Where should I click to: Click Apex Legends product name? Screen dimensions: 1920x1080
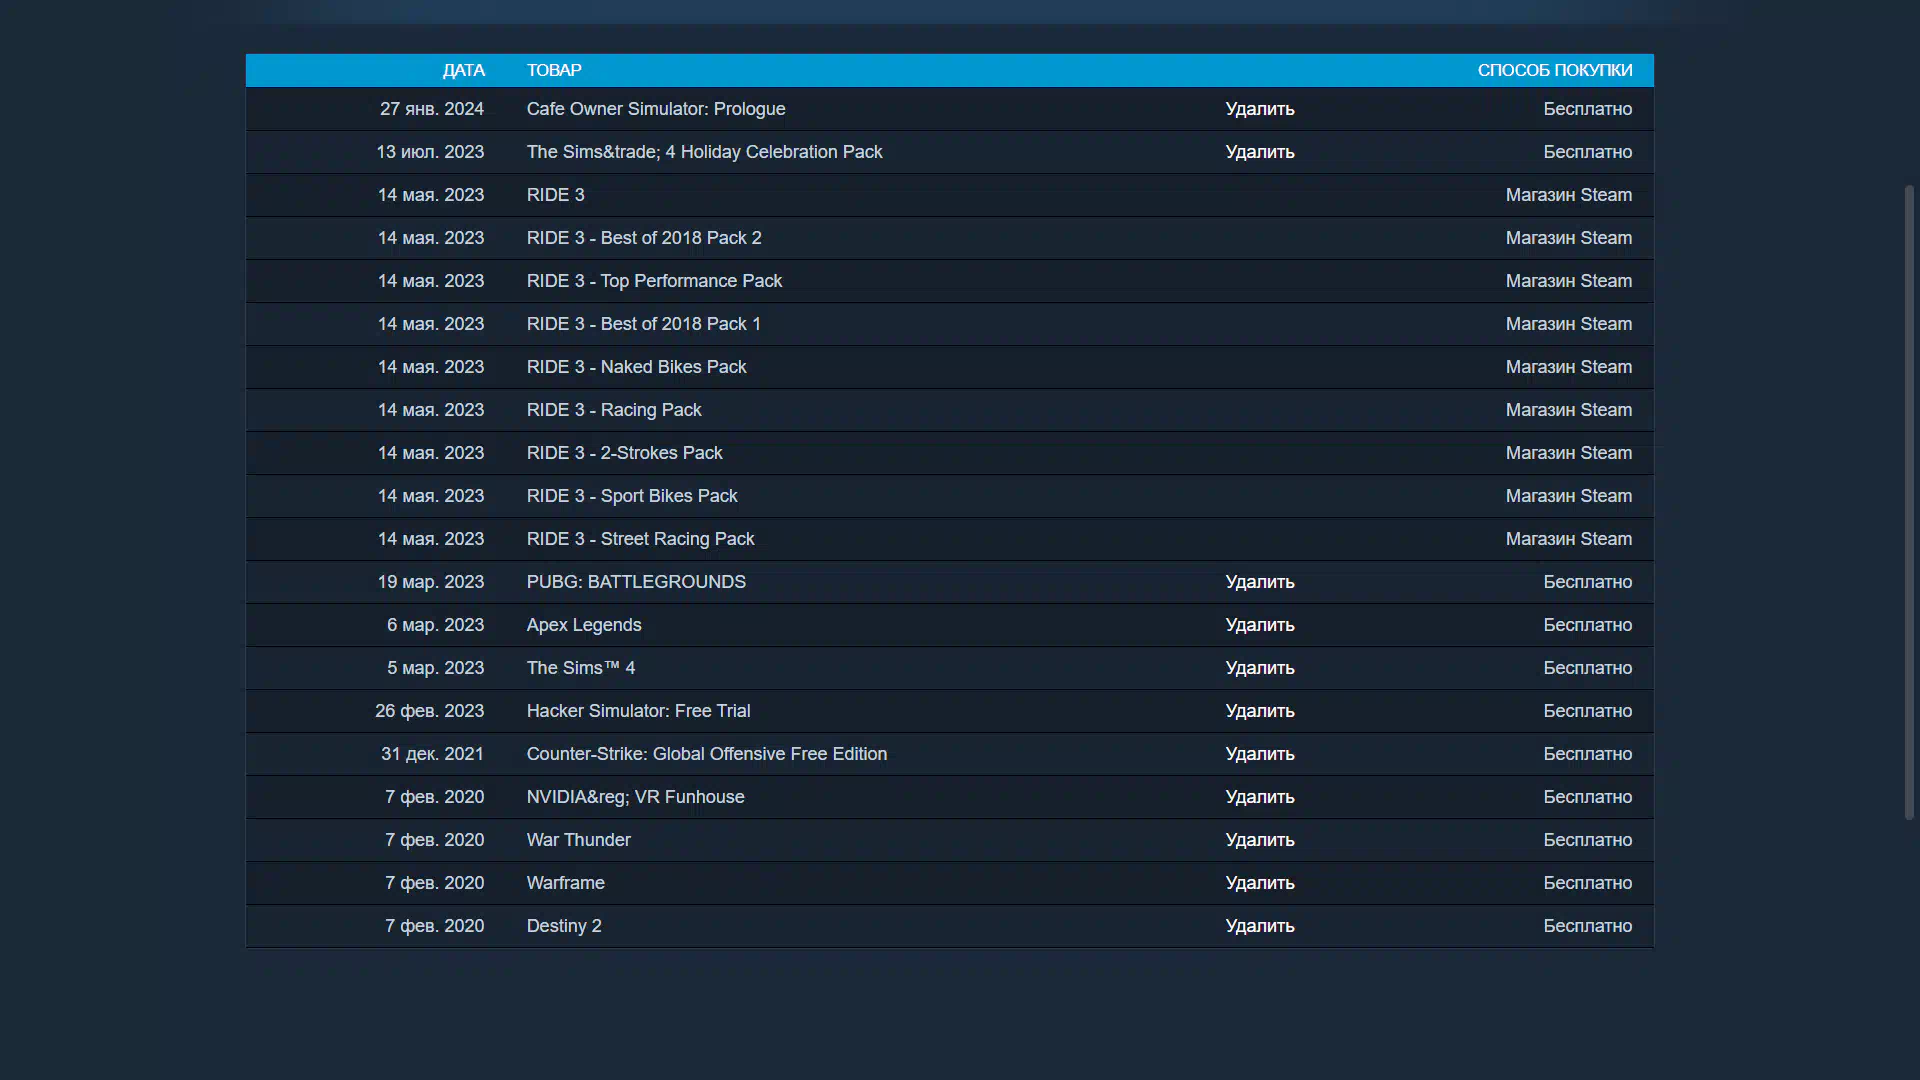(x=584, y=625)
